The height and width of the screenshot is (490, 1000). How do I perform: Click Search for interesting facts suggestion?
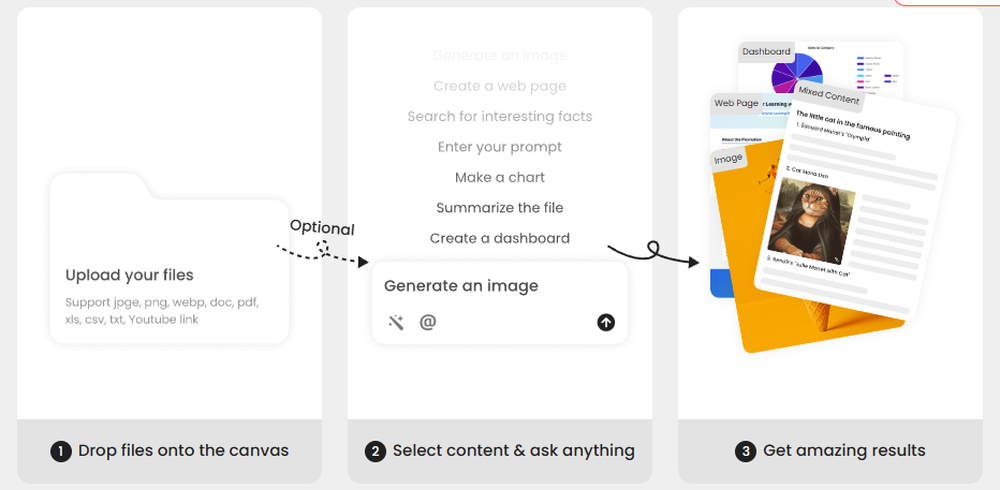point(500,116)
